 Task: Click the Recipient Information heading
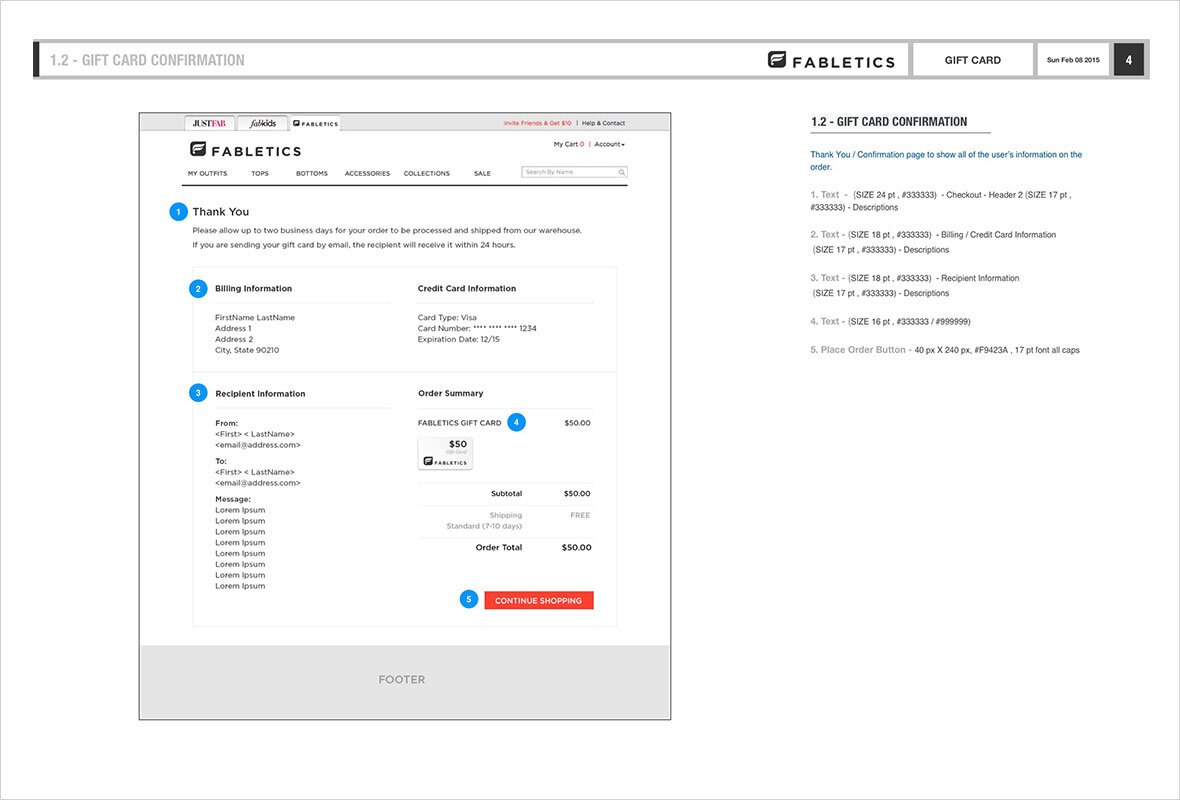[x=260, y=394]
